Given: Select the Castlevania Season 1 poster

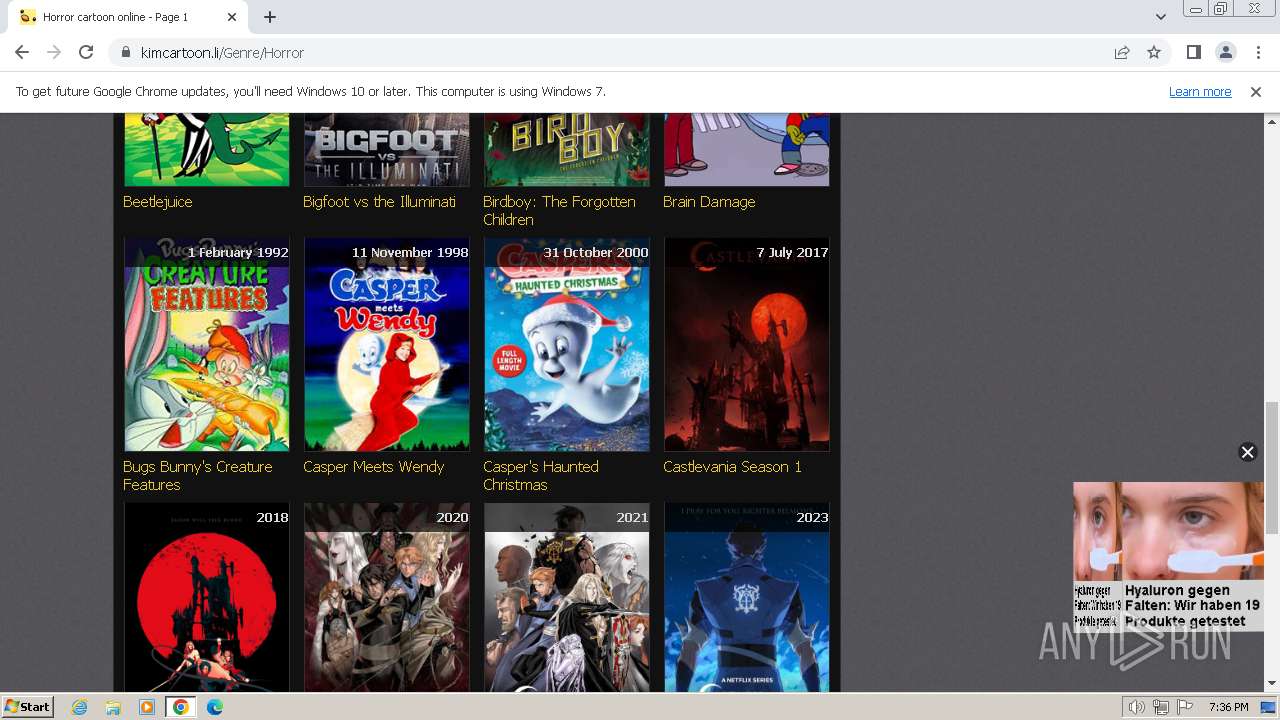Looking at the screenshot, I should (747, 345).
